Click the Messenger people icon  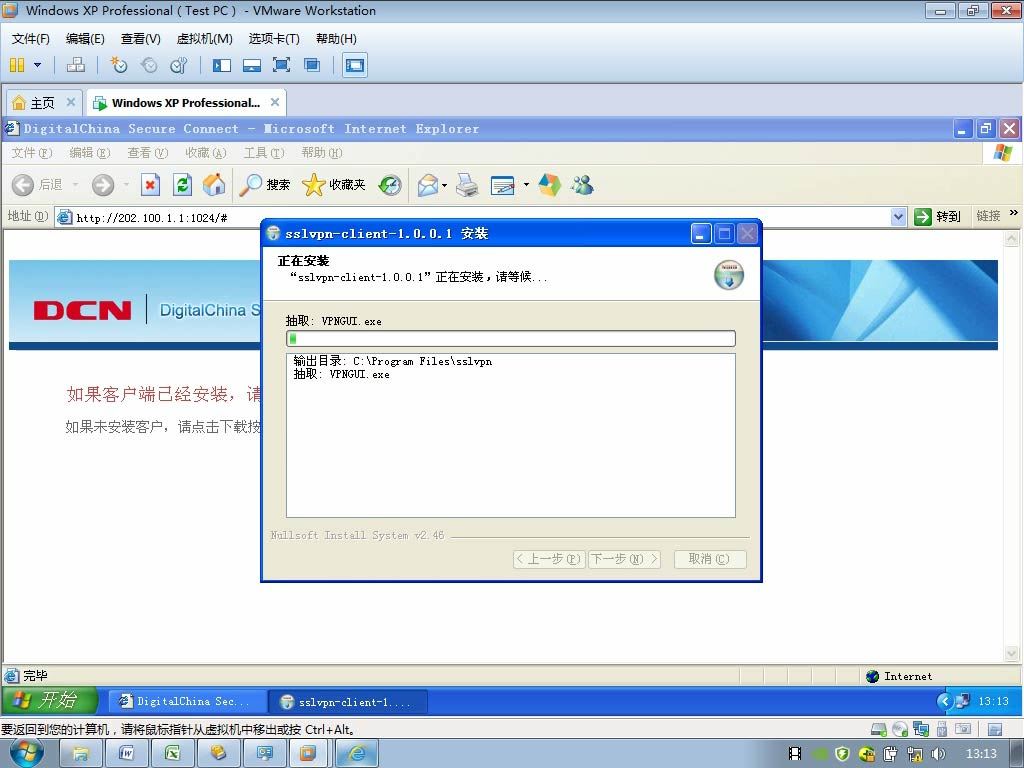pyautogui.click(x=582, y=185)
